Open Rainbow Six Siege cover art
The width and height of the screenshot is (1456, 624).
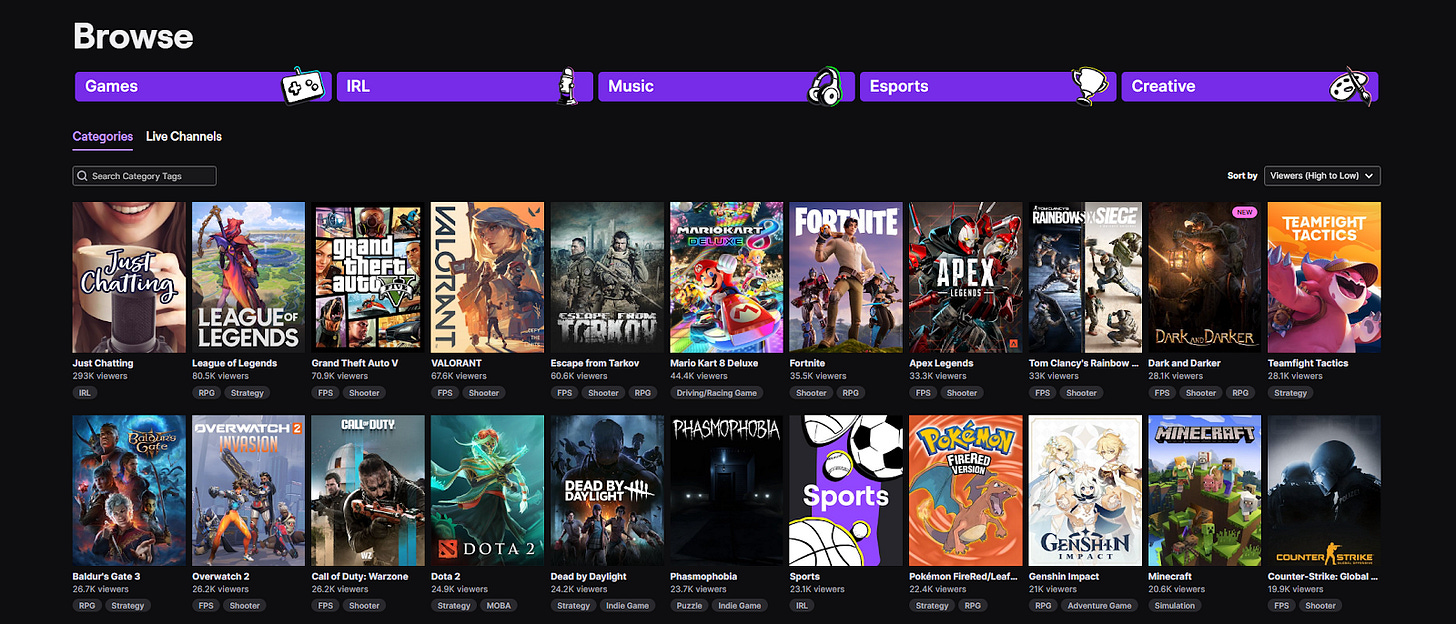coord(1085,277)
